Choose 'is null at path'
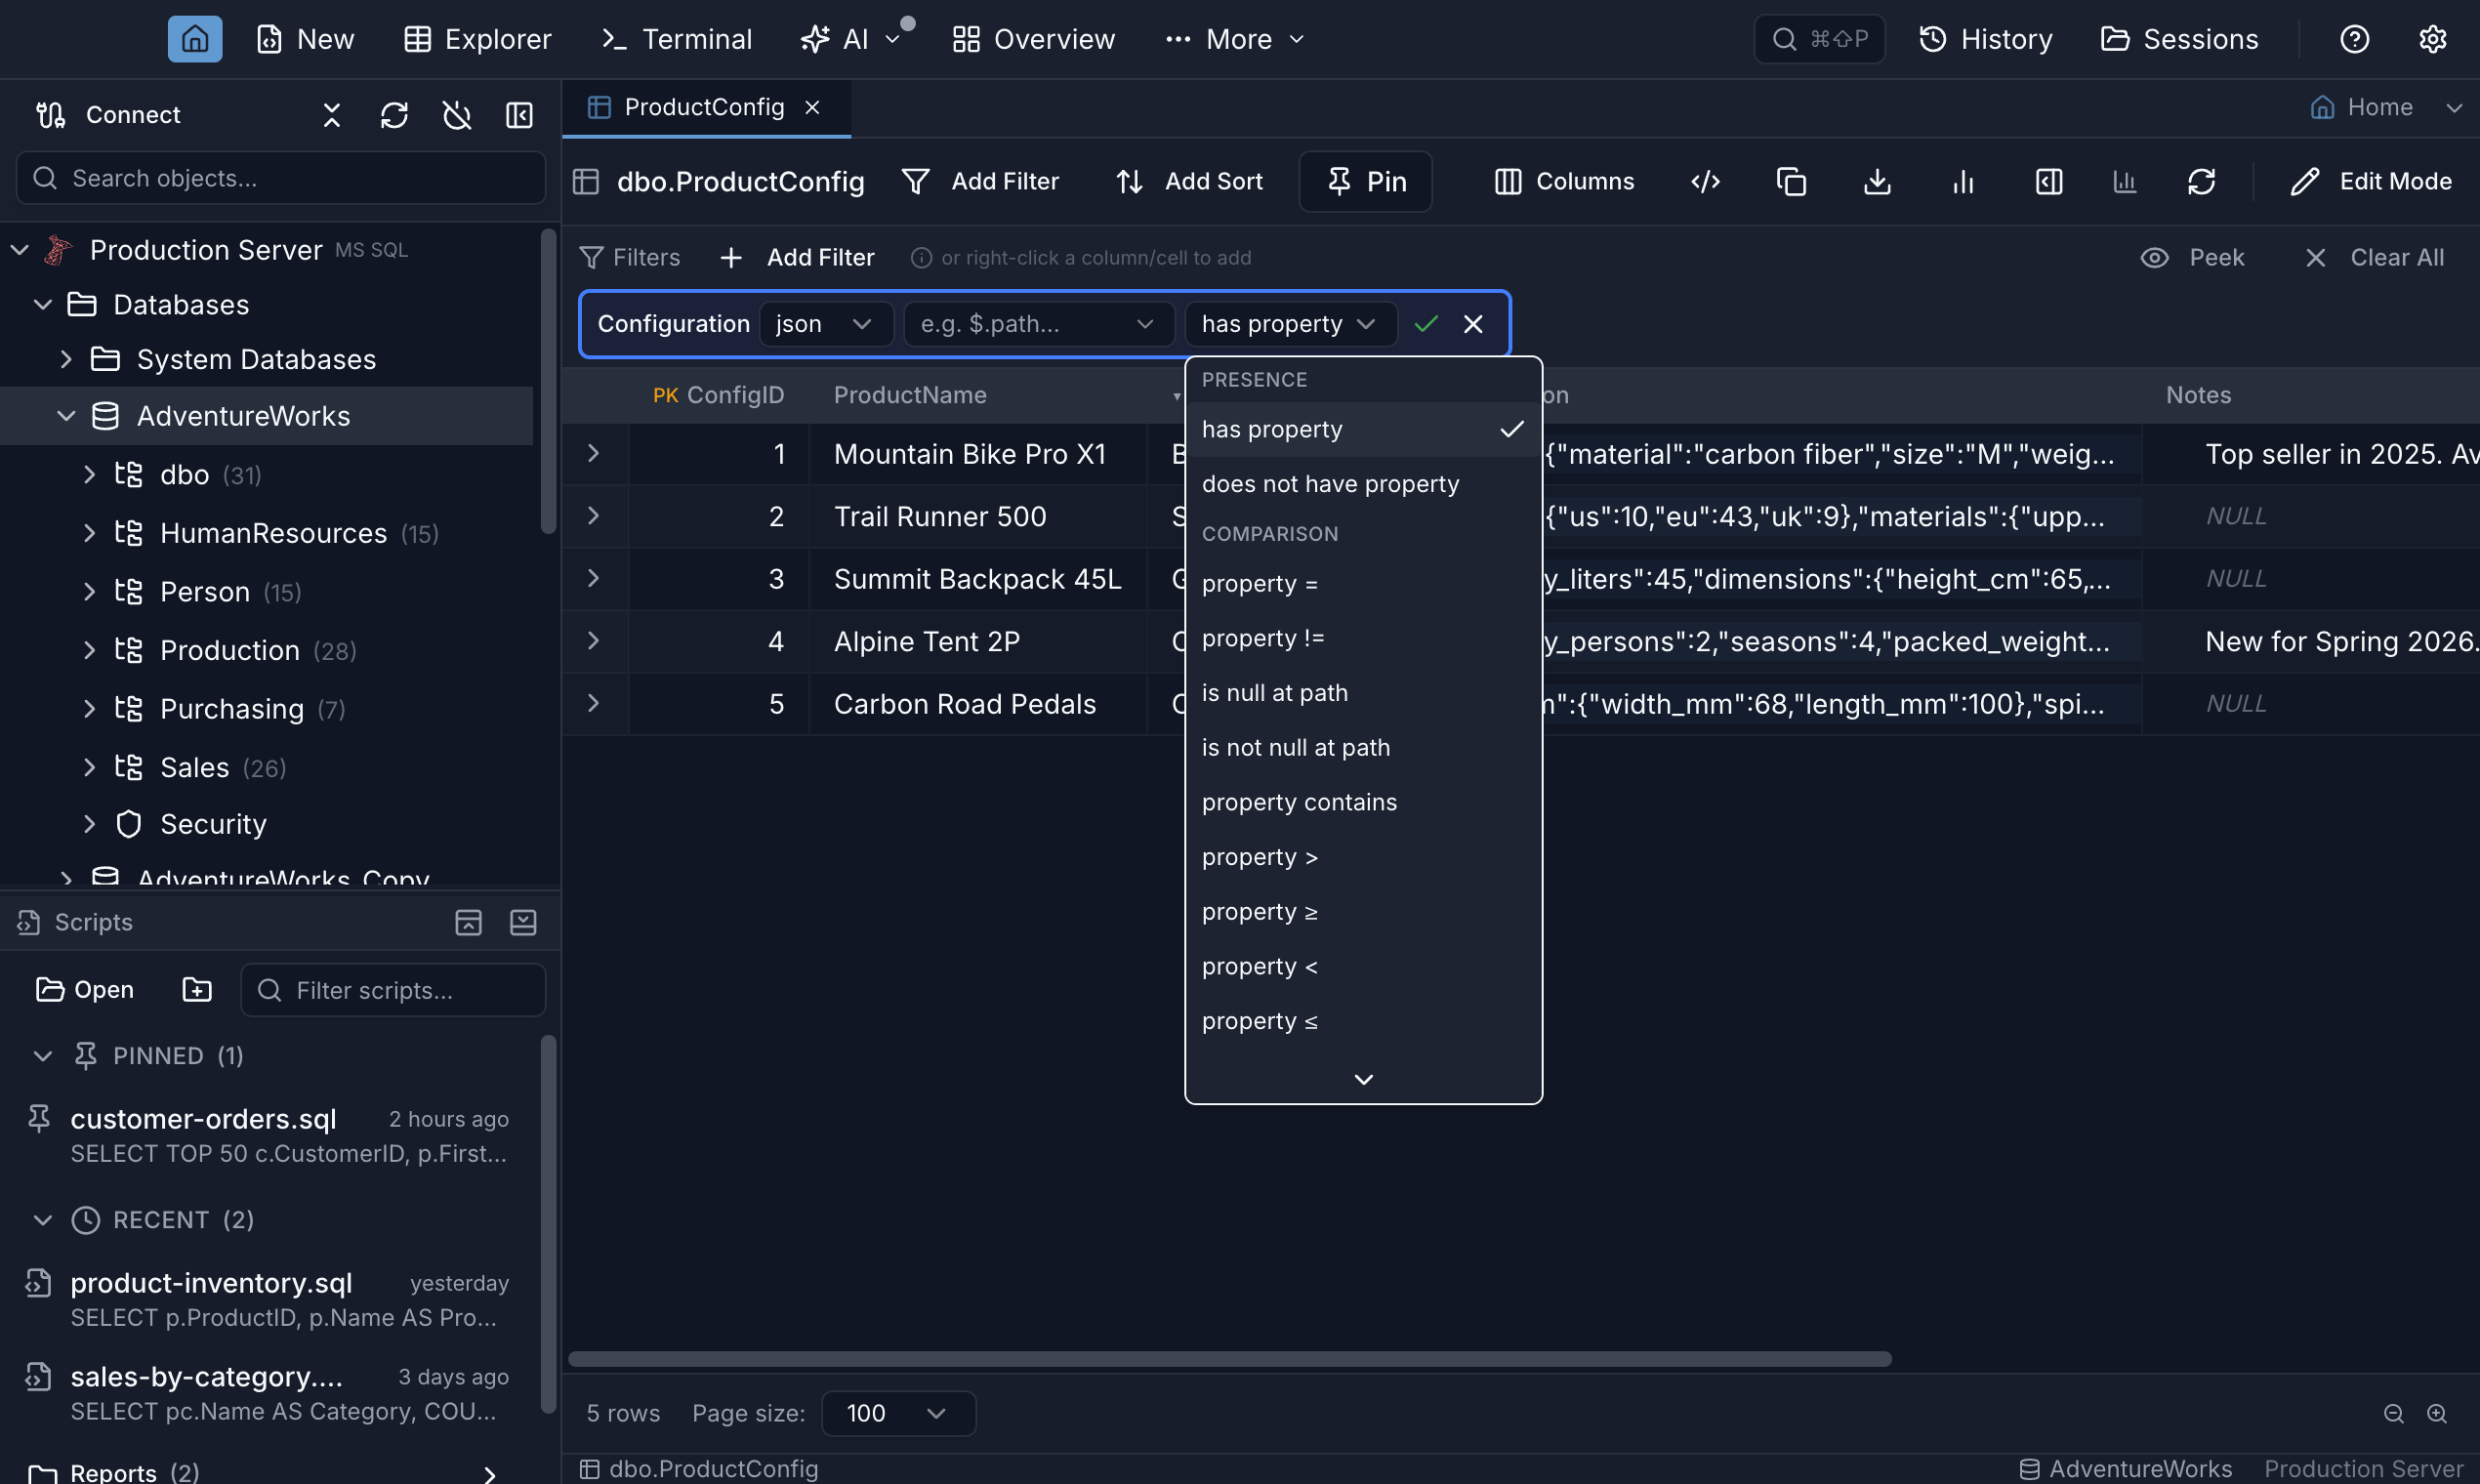Screen dimensions: 2480x1484 pyautogui.click(x=1362, y=693)
